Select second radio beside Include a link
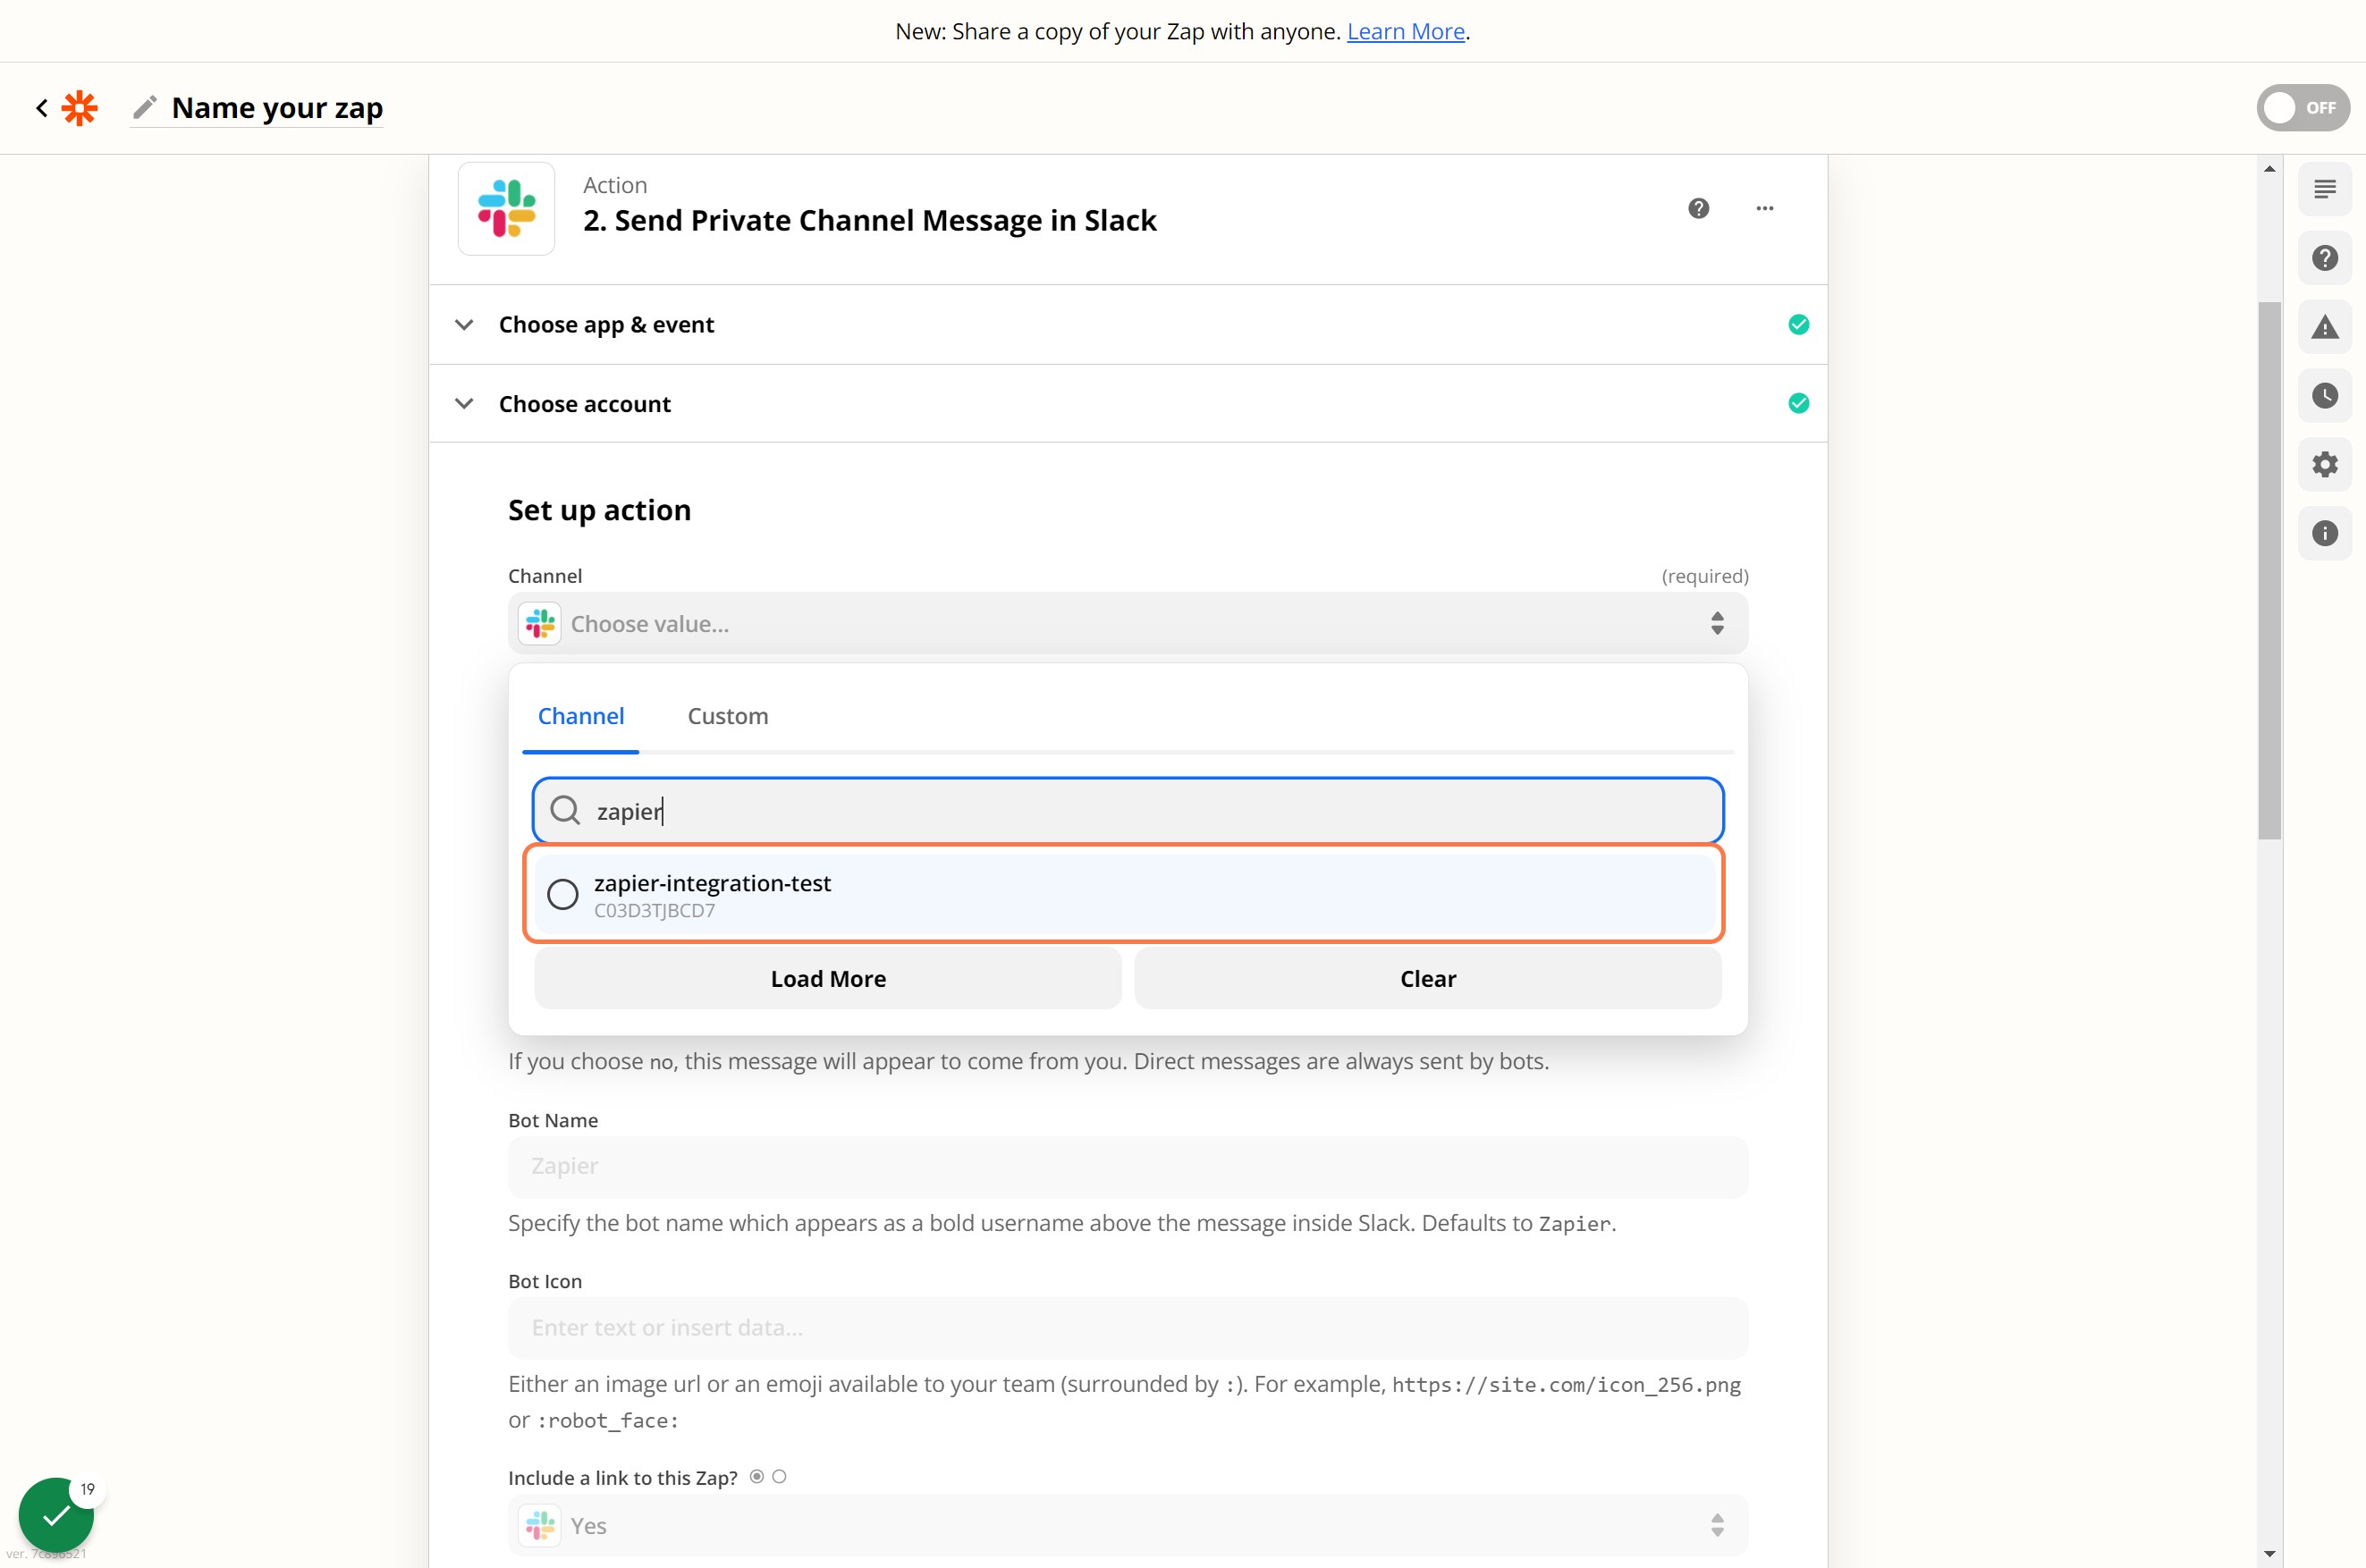 pyautogui.click(x=779, y=1477)
